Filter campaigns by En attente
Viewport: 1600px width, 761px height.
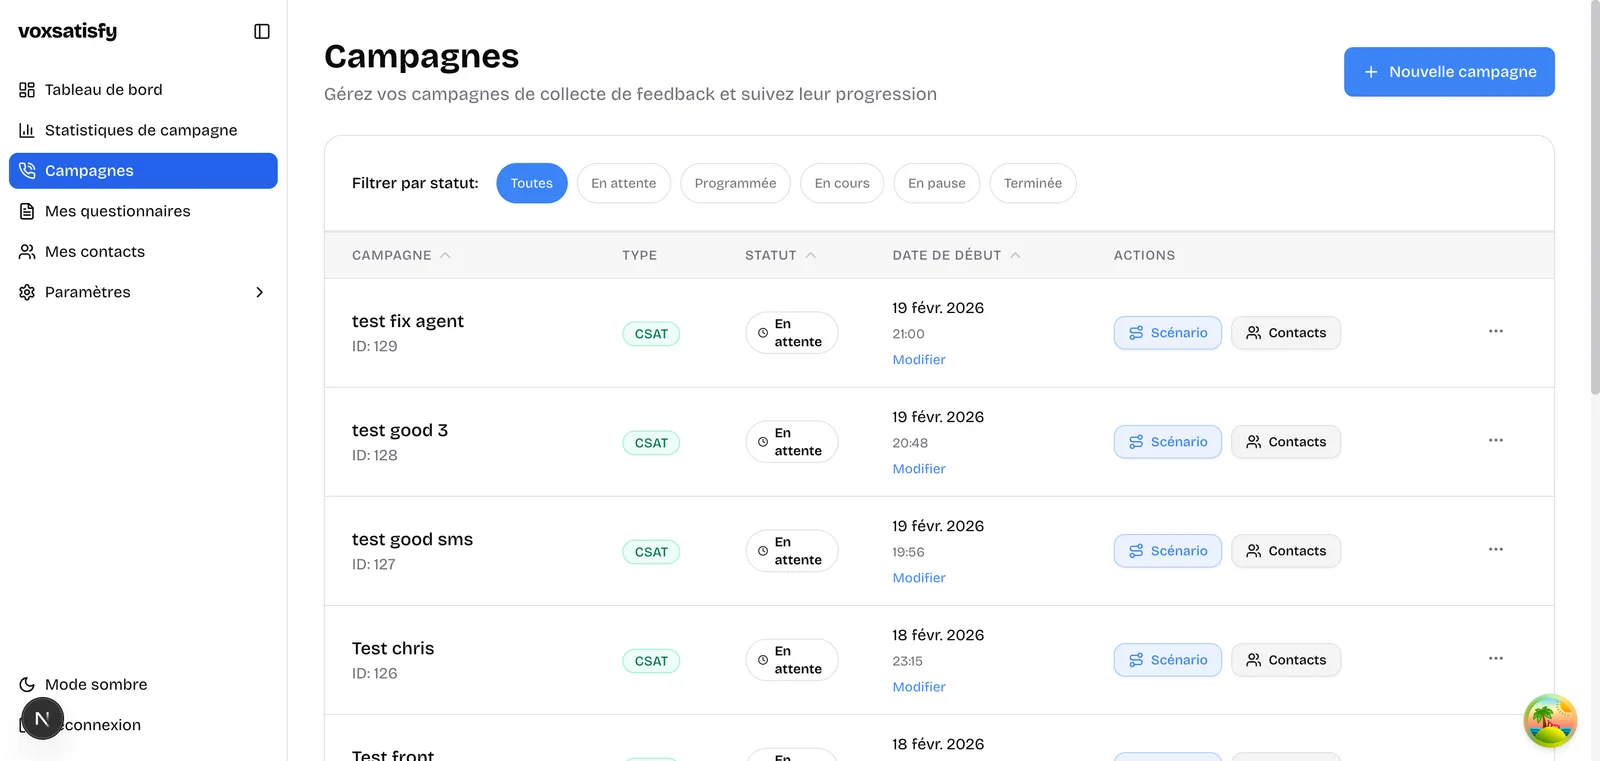click(x=624, y=183)
